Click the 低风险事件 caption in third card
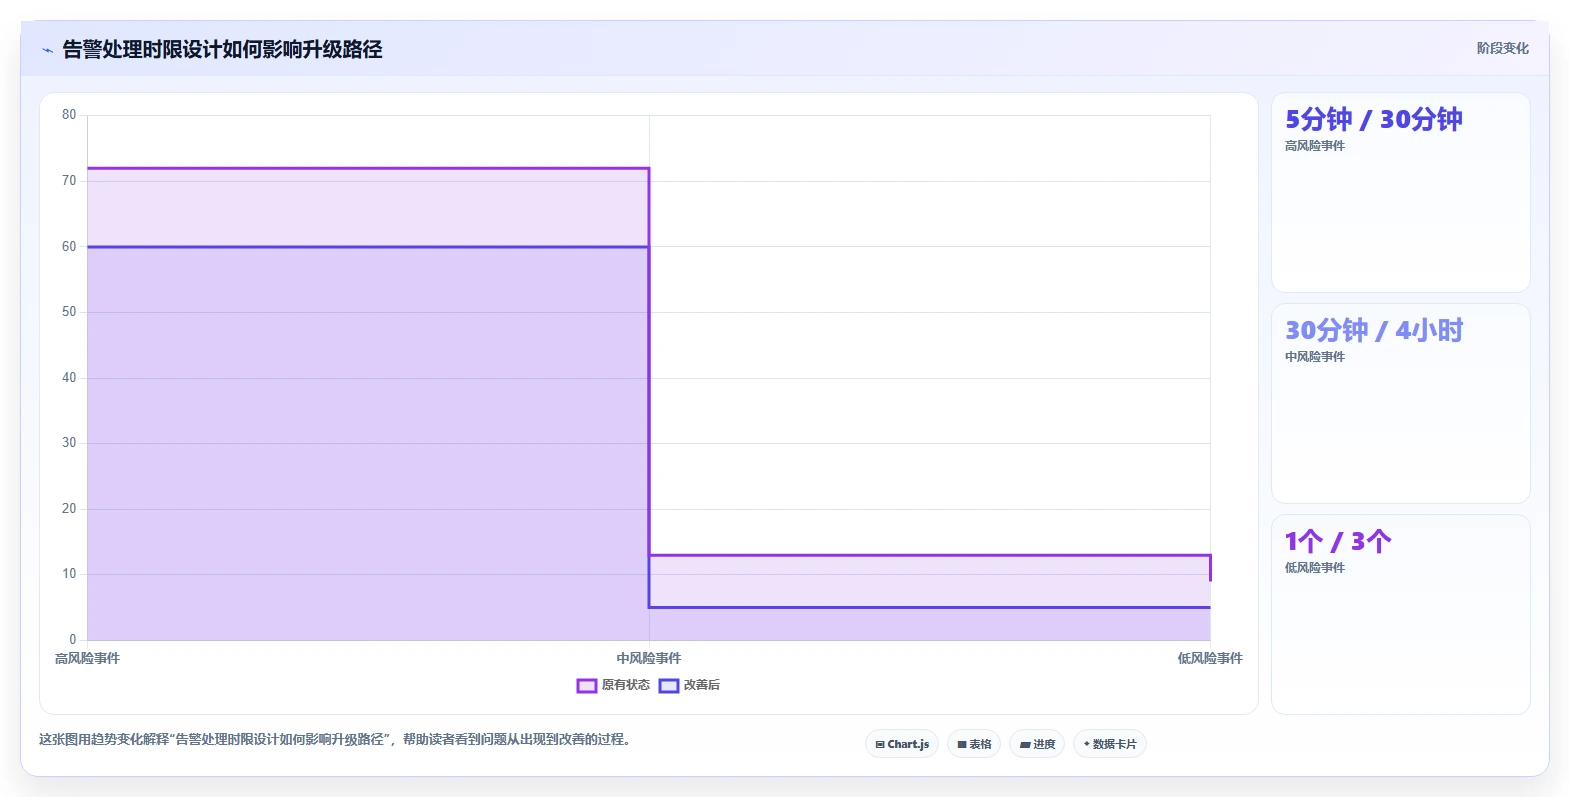This screenshot has height=797, width=1570. (1315, 568)
